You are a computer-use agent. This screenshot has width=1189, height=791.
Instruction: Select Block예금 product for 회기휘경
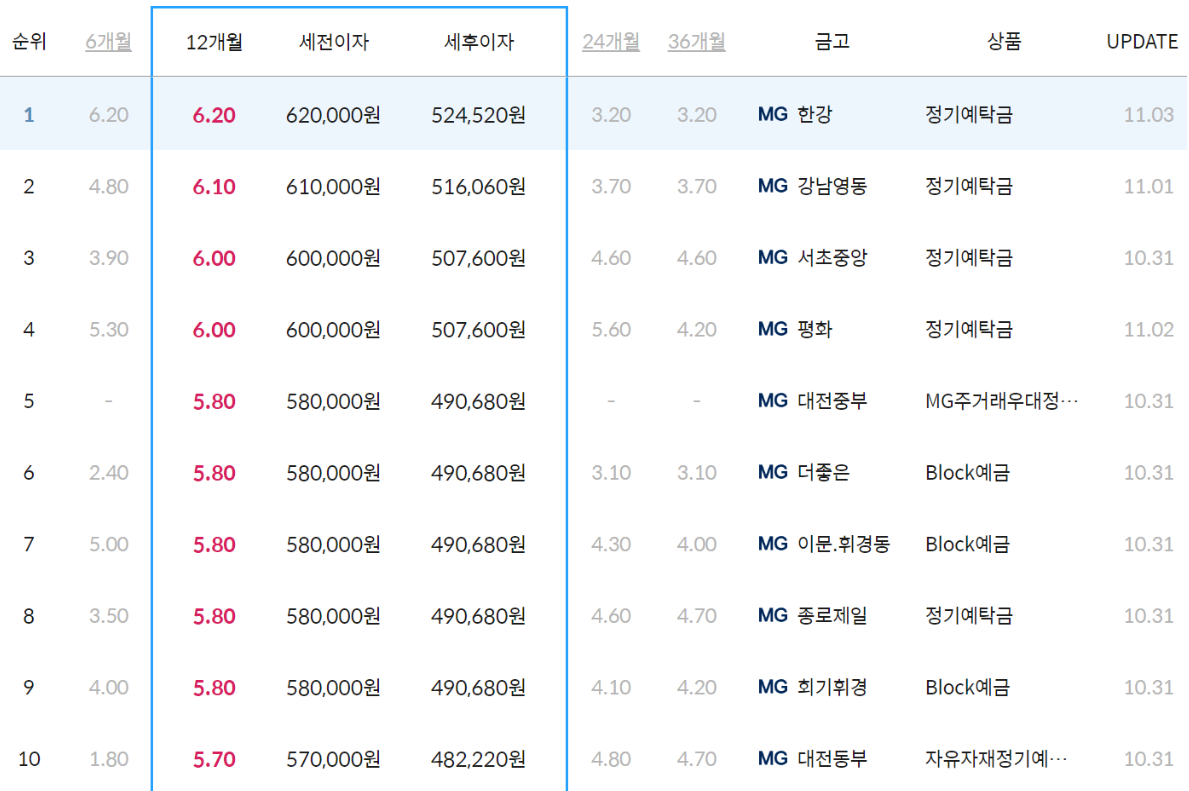click(x=968, y=687)
